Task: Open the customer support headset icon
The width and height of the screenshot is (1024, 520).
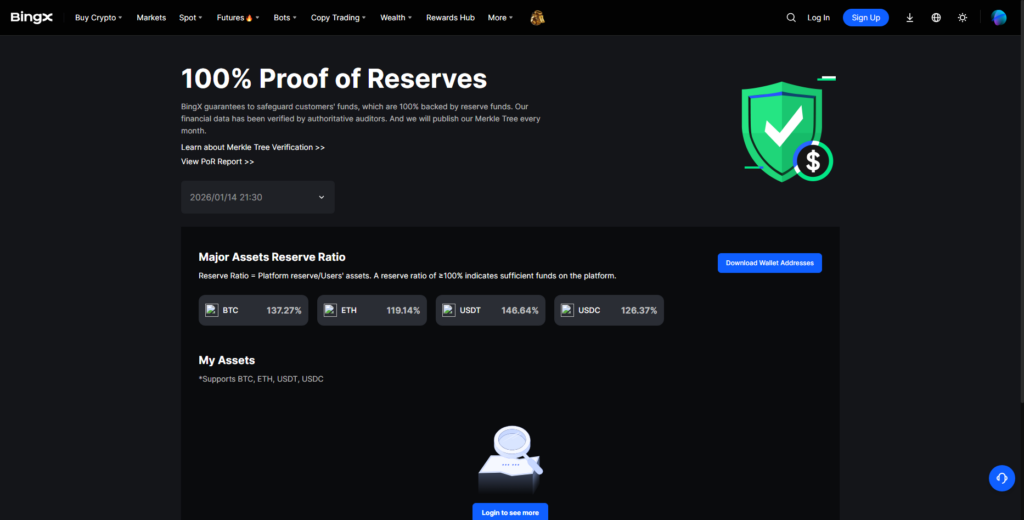Action: click(x=1002, y=478)
